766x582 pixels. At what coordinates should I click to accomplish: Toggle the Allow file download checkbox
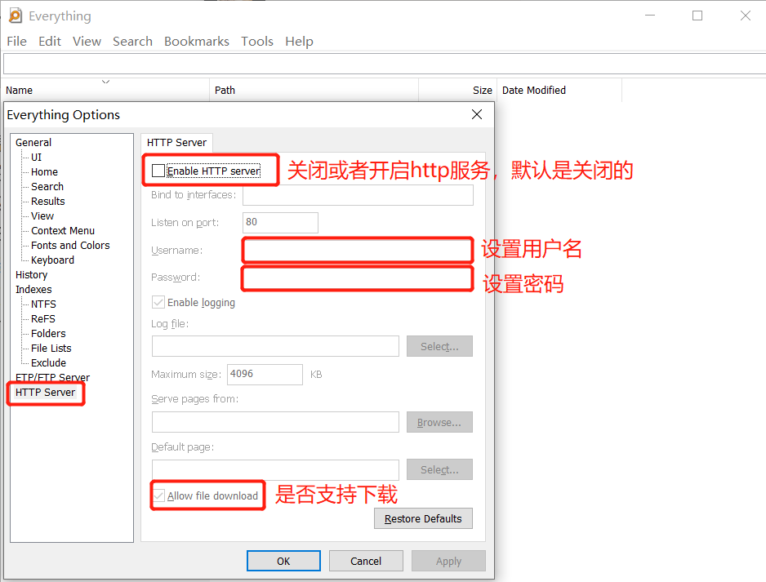click(x=158, y=496)
